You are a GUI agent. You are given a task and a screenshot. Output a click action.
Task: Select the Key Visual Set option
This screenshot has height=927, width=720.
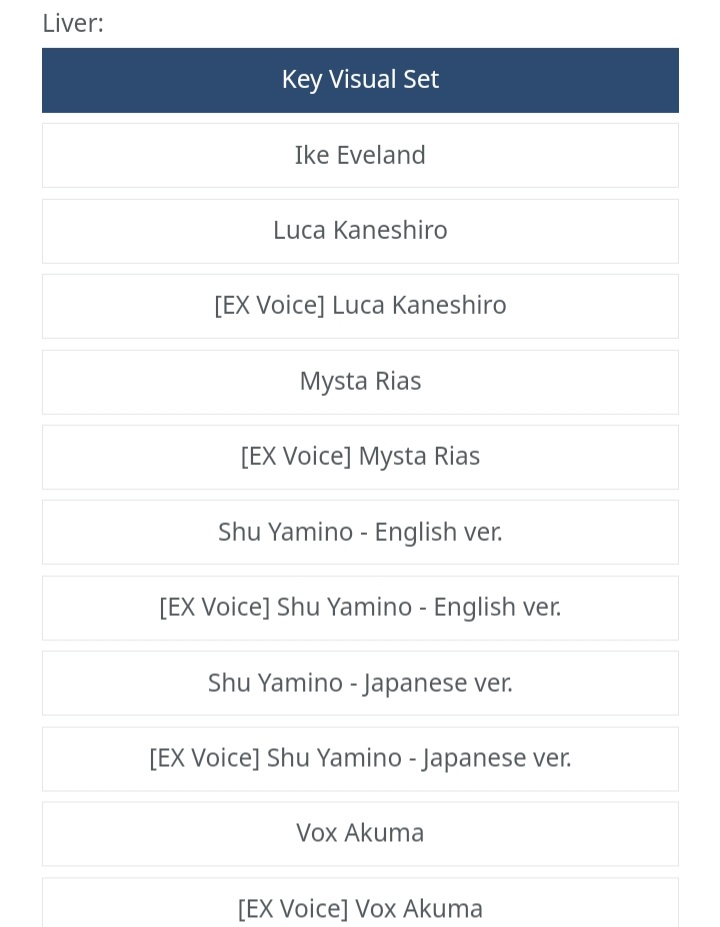(360, 80)
